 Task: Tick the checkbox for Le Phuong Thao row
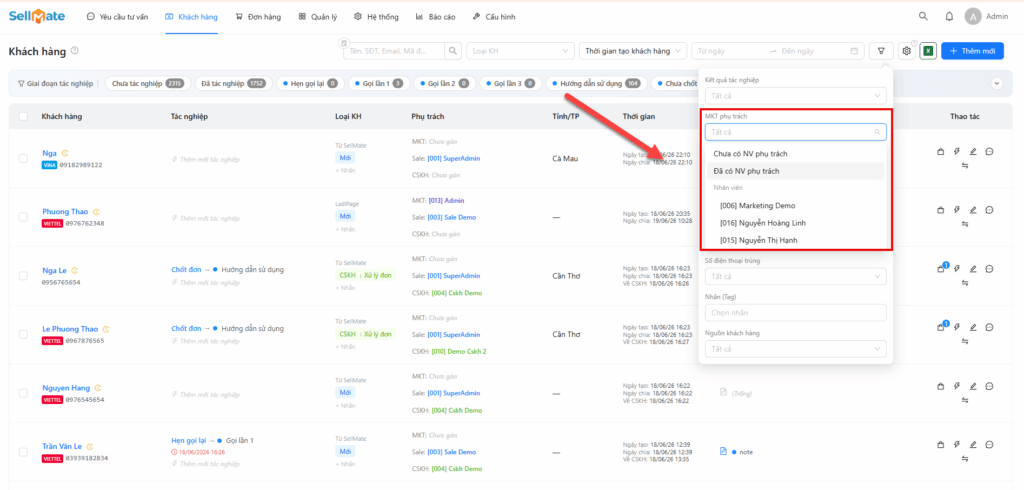24,335
